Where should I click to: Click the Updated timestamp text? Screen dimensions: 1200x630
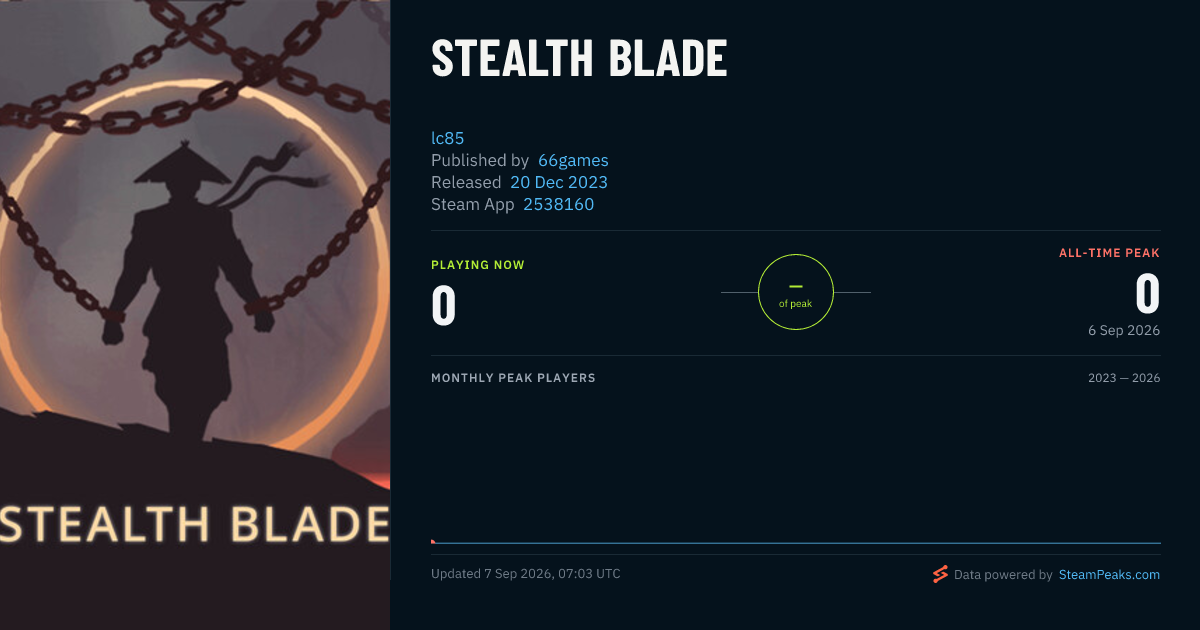coord(526,574)
